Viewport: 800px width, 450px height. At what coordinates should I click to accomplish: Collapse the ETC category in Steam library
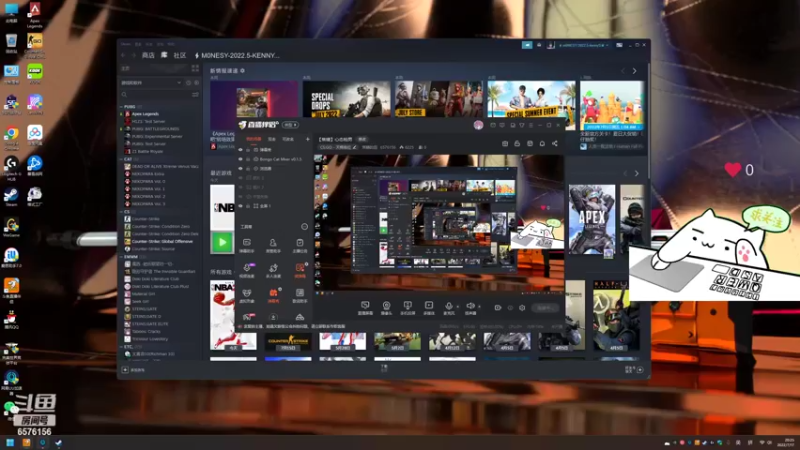(121, 346)
